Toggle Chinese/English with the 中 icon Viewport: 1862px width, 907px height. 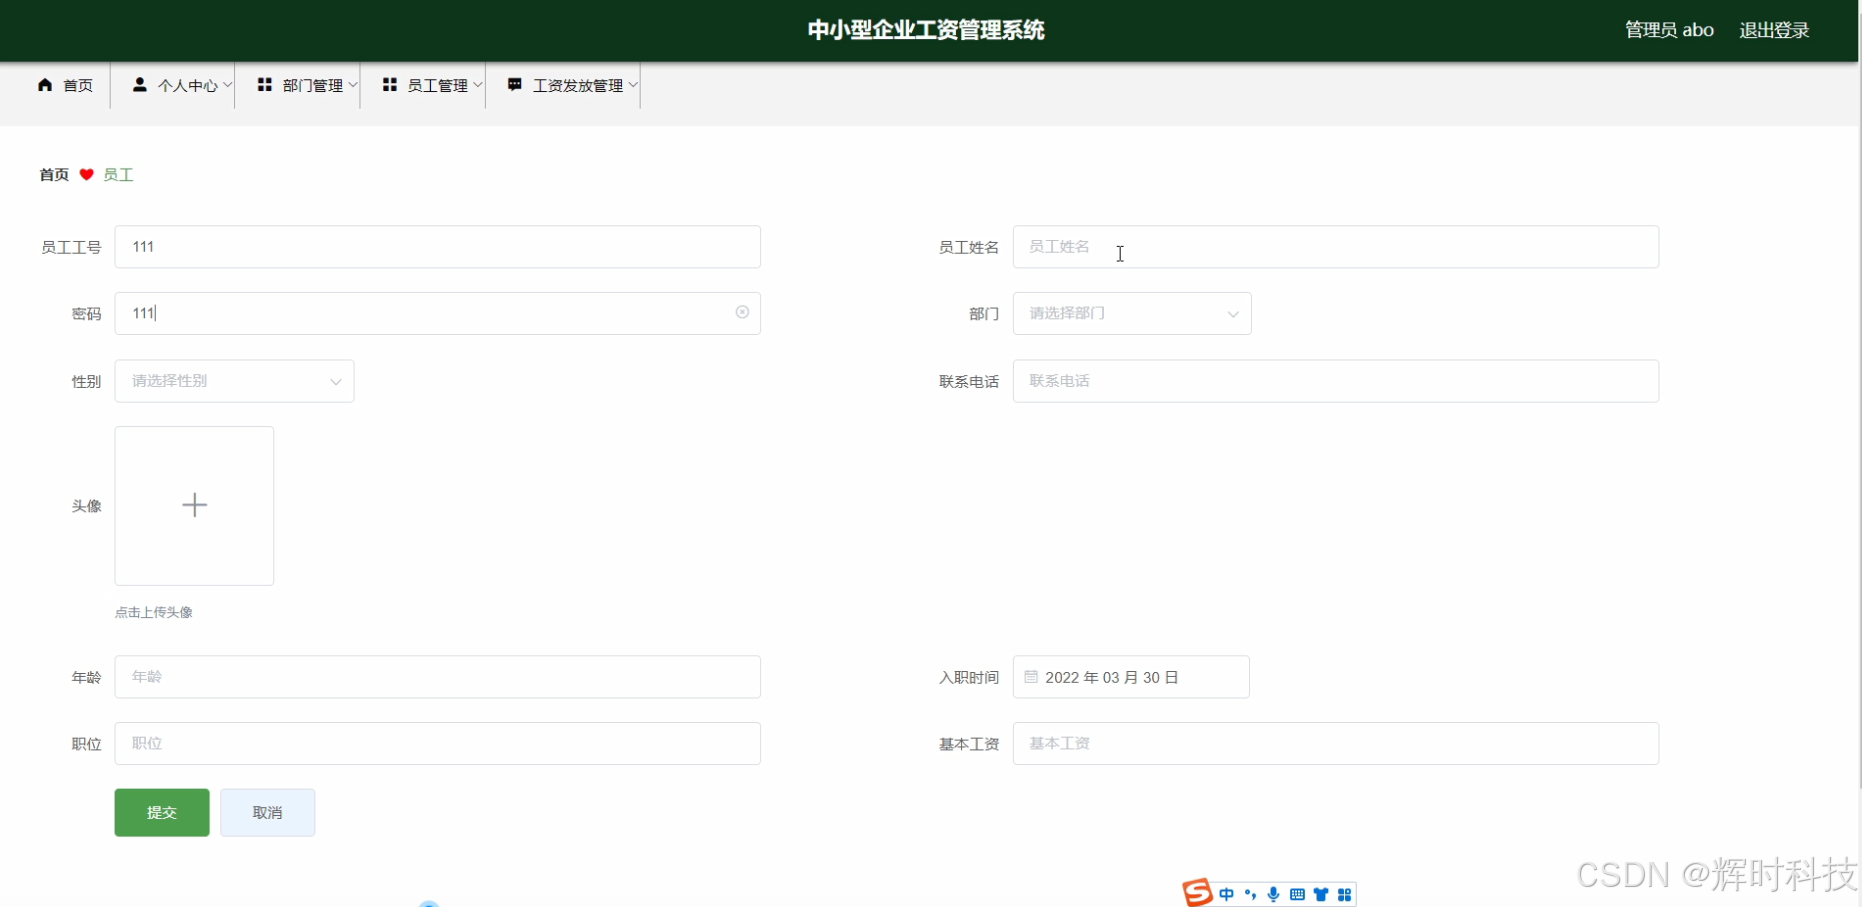coord(1226,893)
